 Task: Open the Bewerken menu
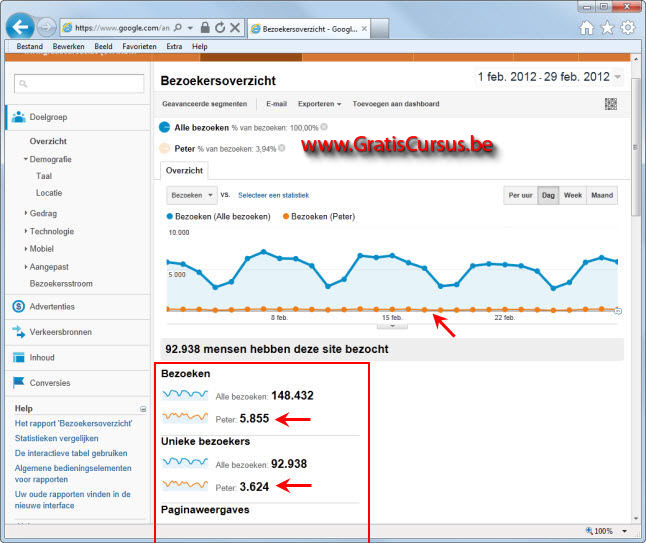68,47
